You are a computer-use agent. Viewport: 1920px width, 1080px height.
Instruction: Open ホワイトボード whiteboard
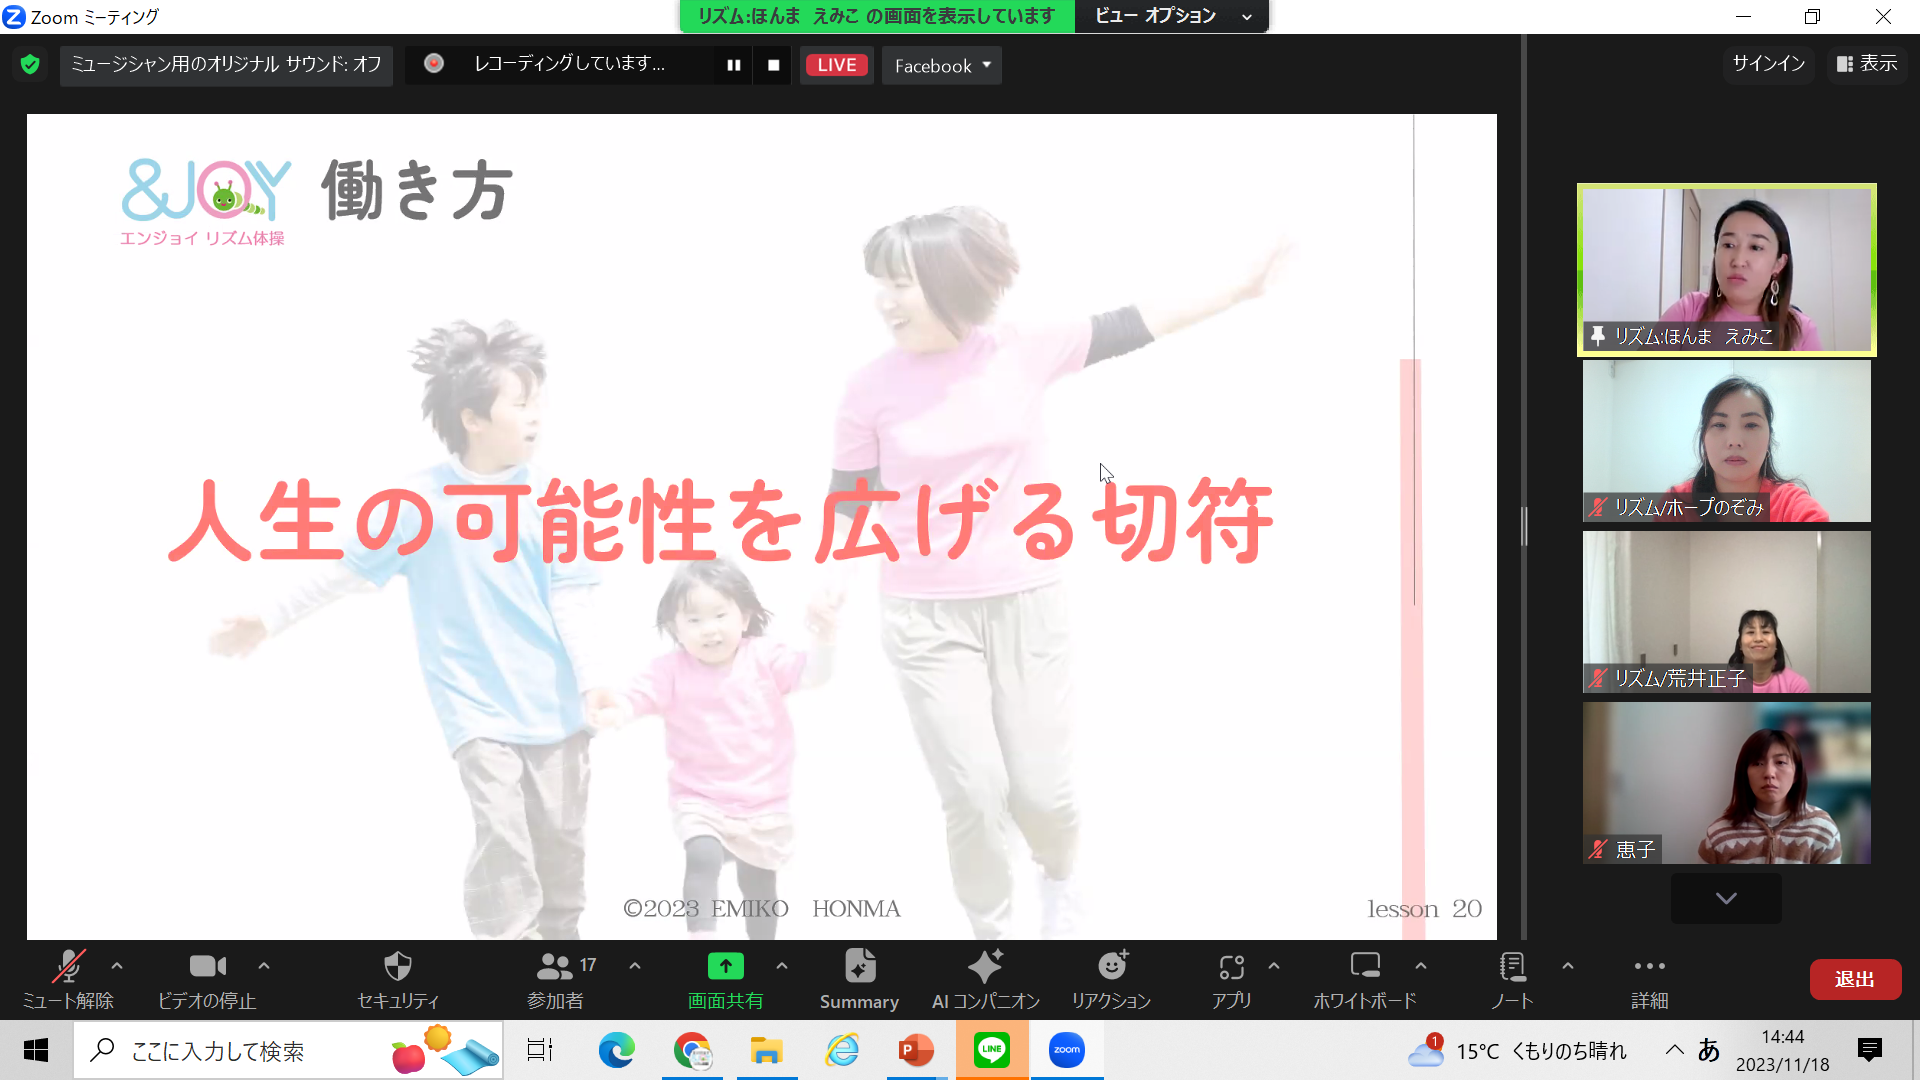click(1365, 980)
